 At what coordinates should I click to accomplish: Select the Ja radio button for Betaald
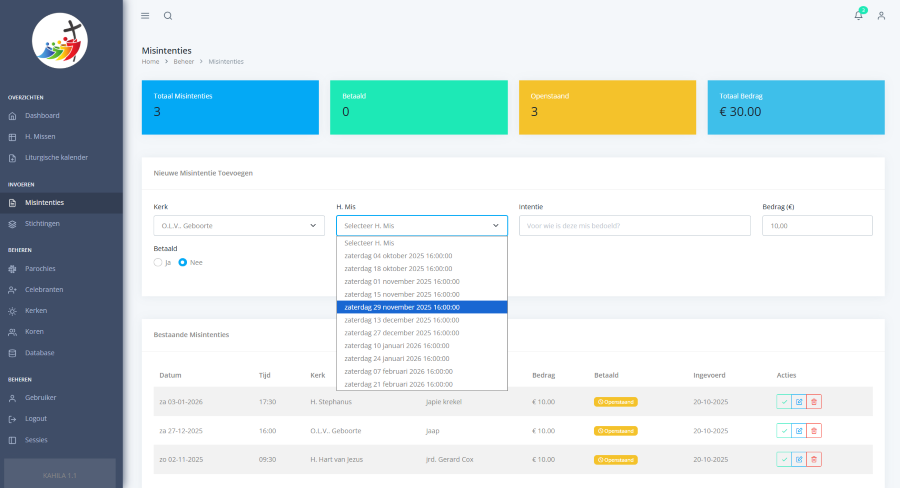click(158, 262)
